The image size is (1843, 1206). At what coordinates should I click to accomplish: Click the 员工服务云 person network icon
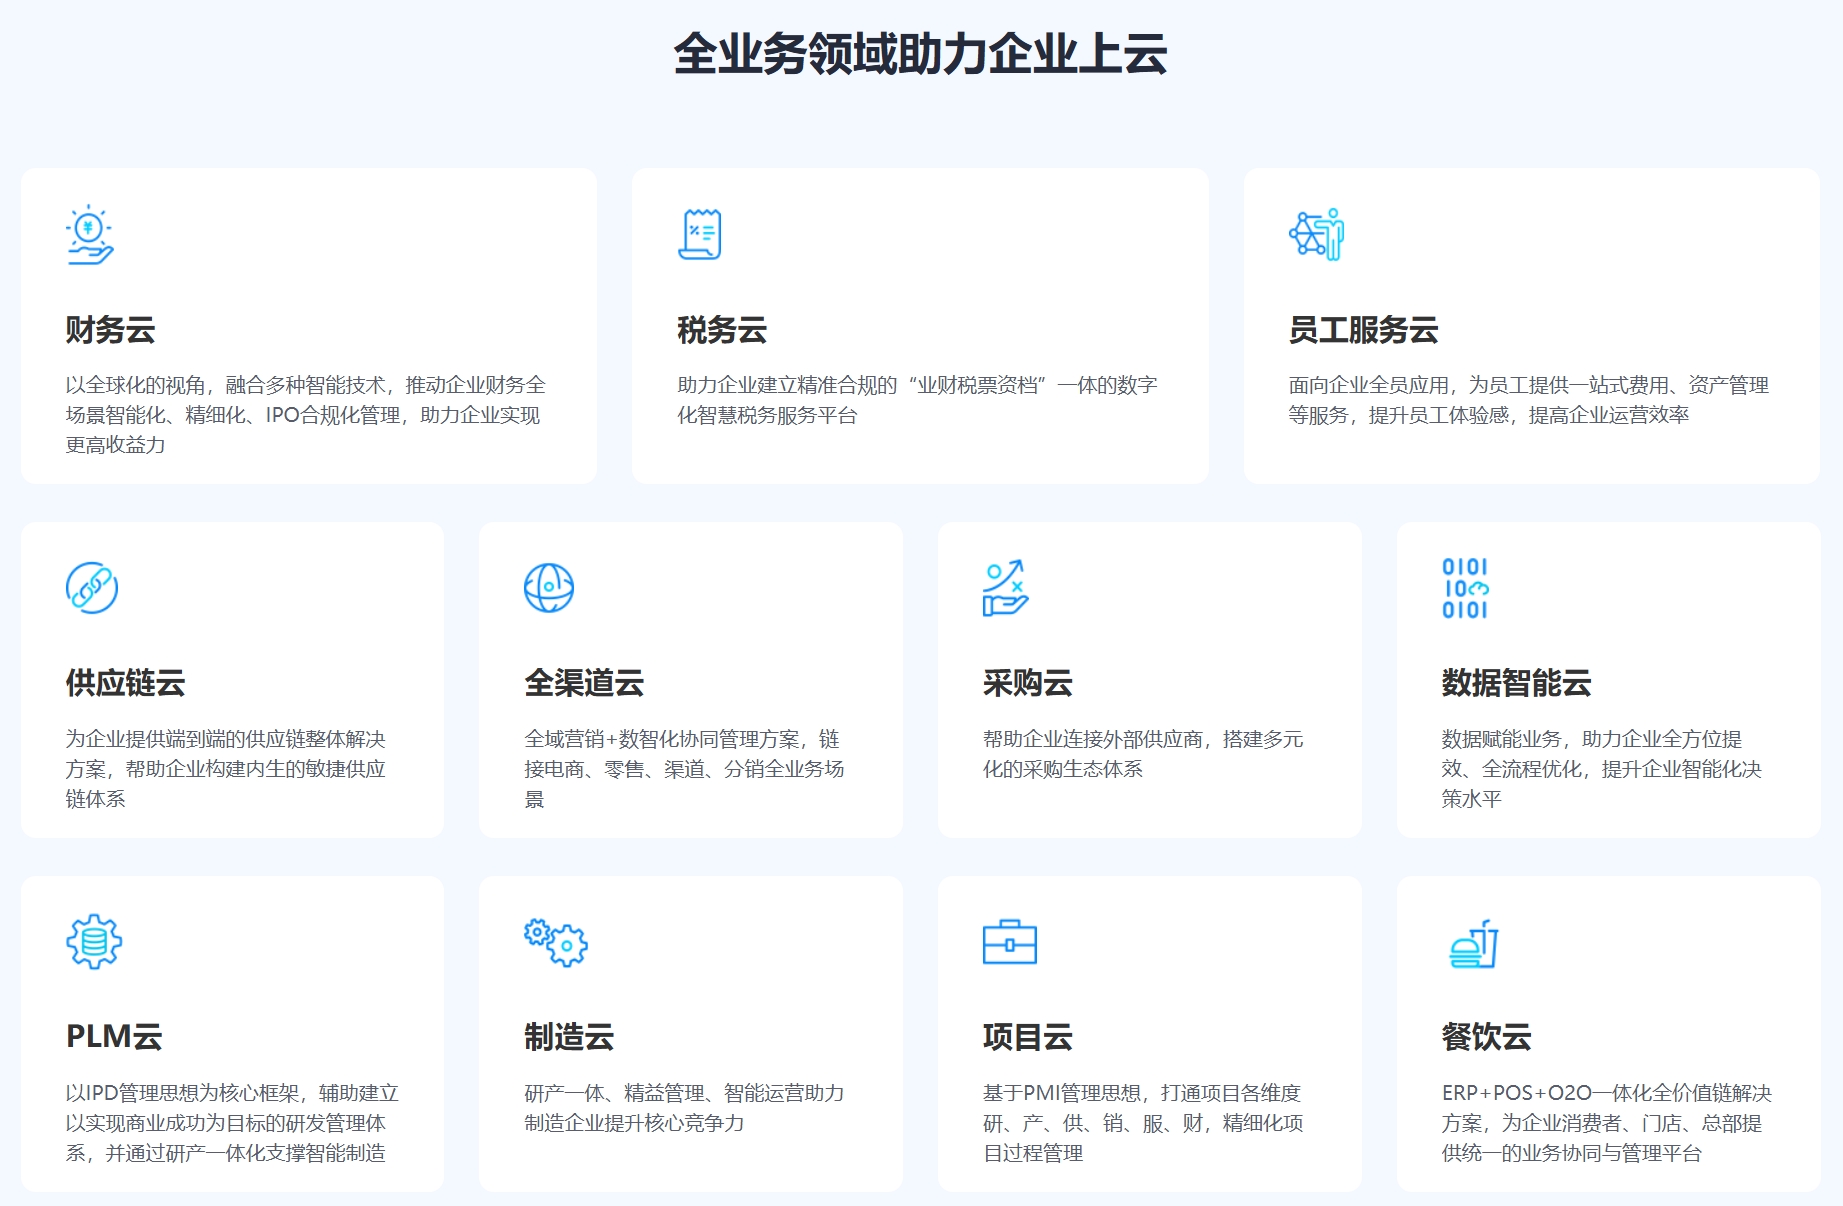[x=1316, y=235]
